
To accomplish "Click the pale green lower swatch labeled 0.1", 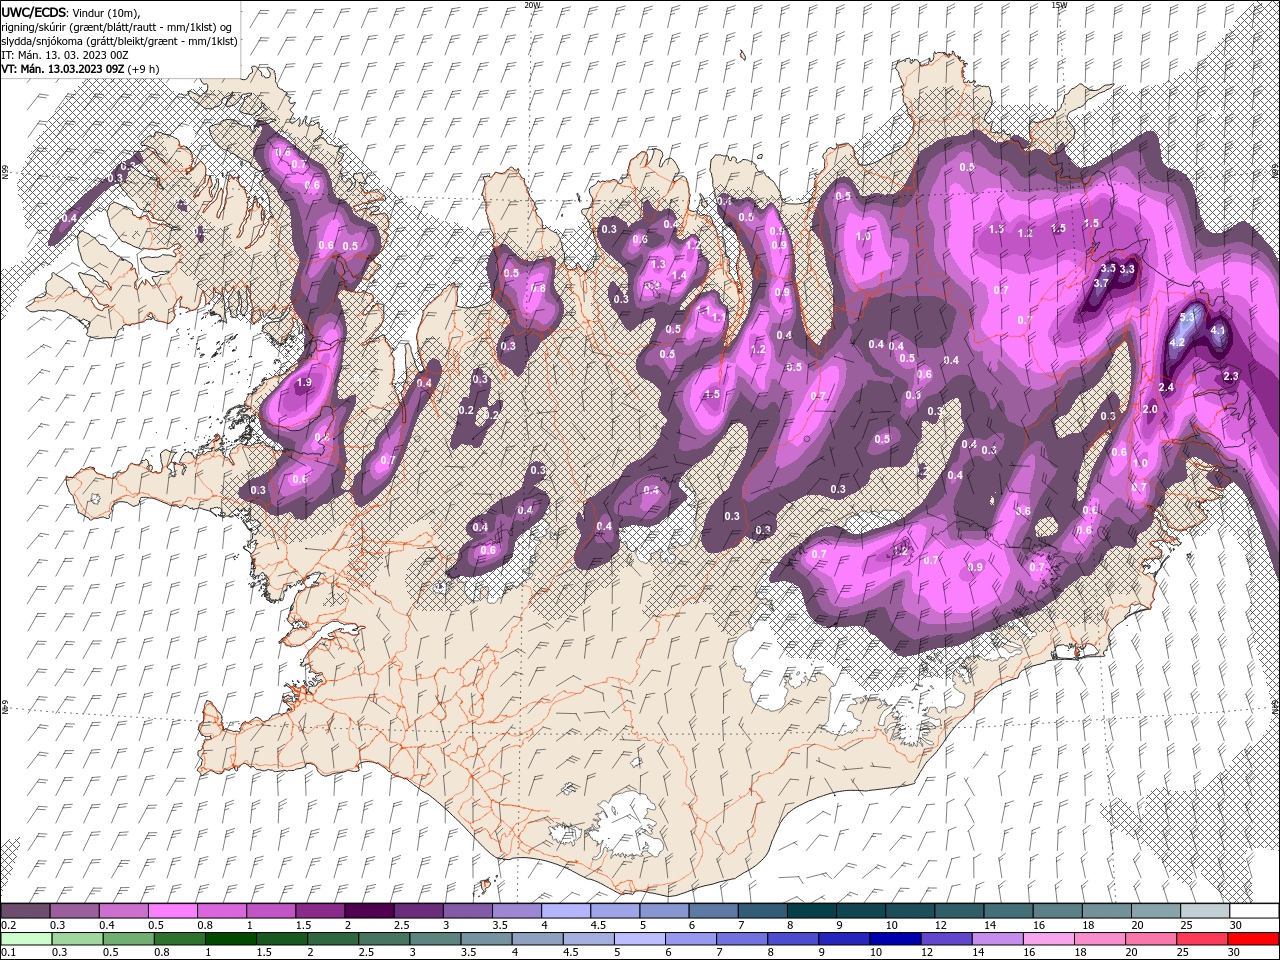I will click(x=26, y=939).
